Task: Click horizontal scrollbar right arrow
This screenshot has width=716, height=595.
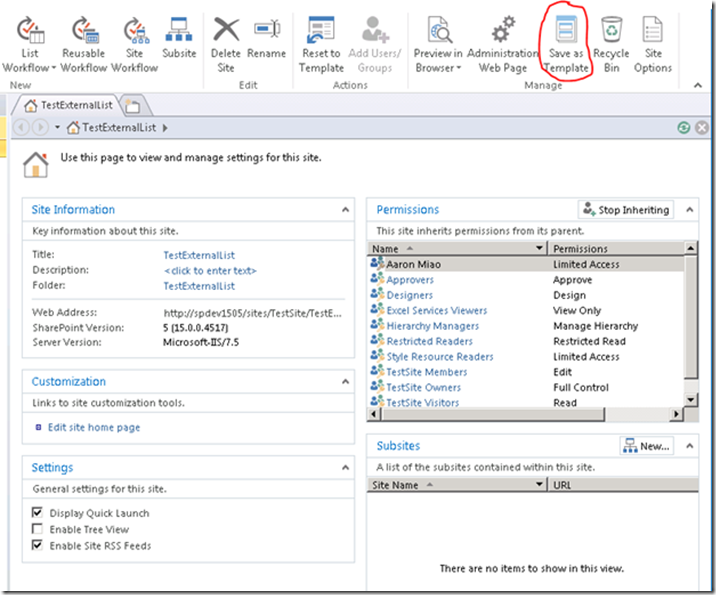Action: (x=676, y=414)
